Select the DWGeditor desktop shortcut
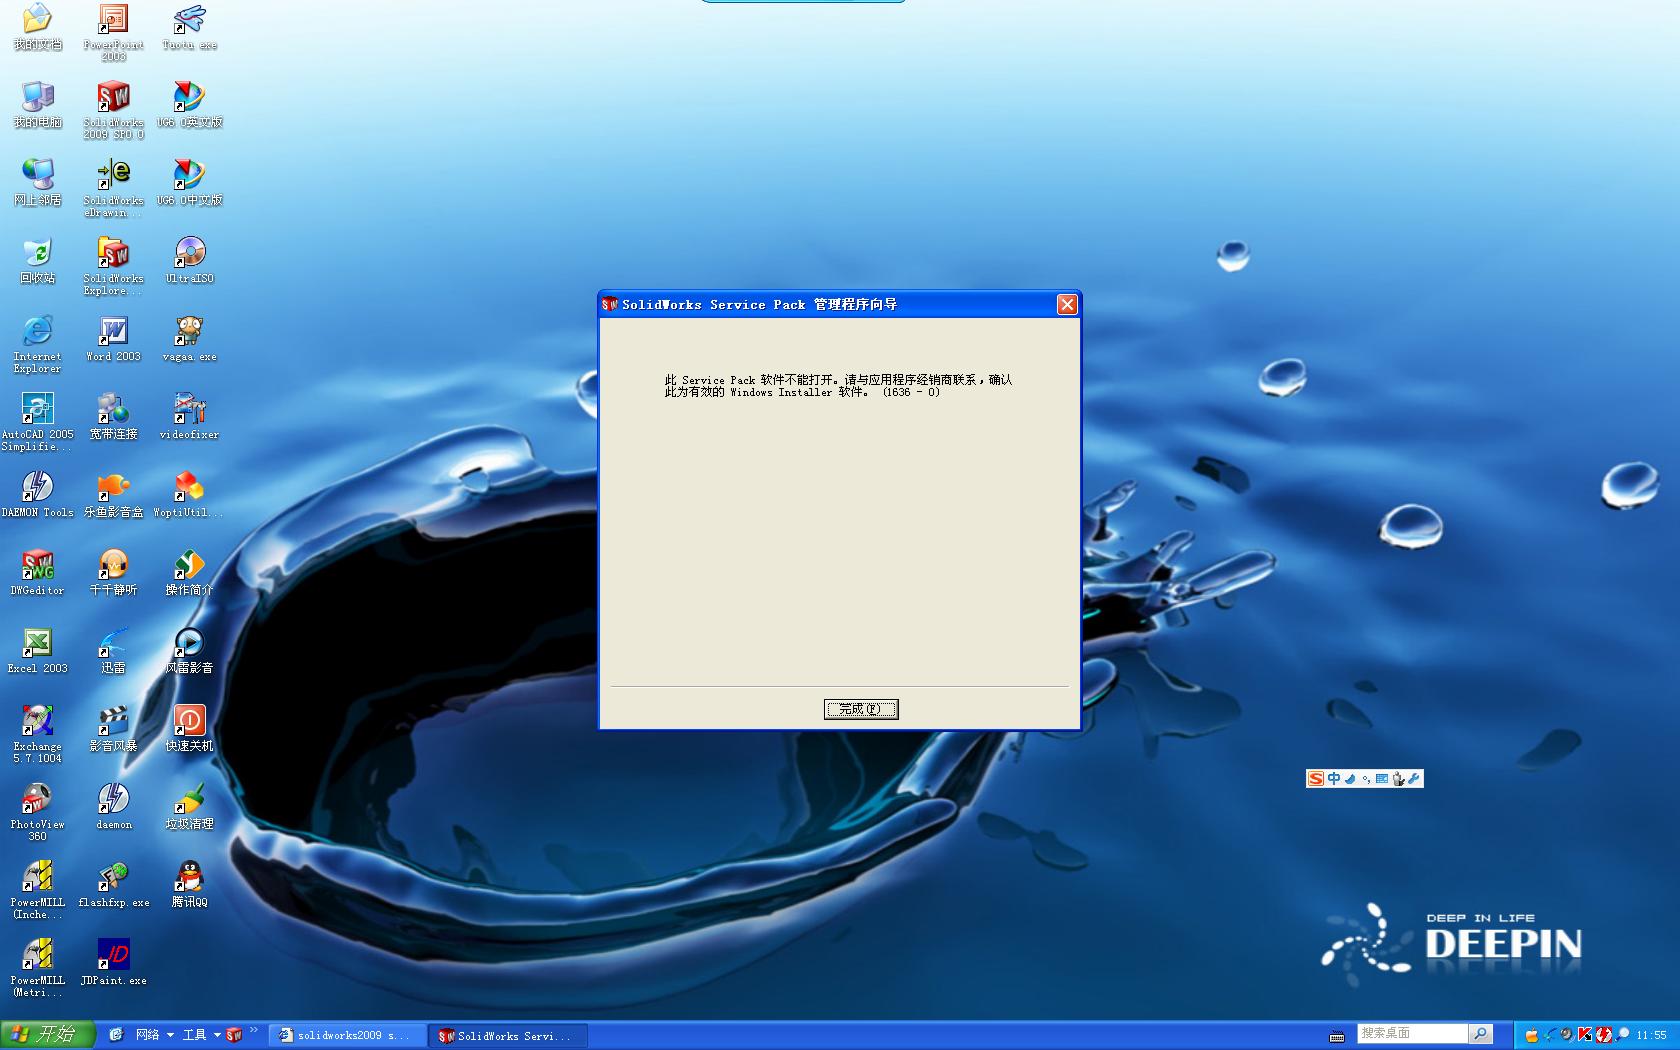Image resolution: width=1680 pixels, height=1050 pixels. (x=37, y=573)
